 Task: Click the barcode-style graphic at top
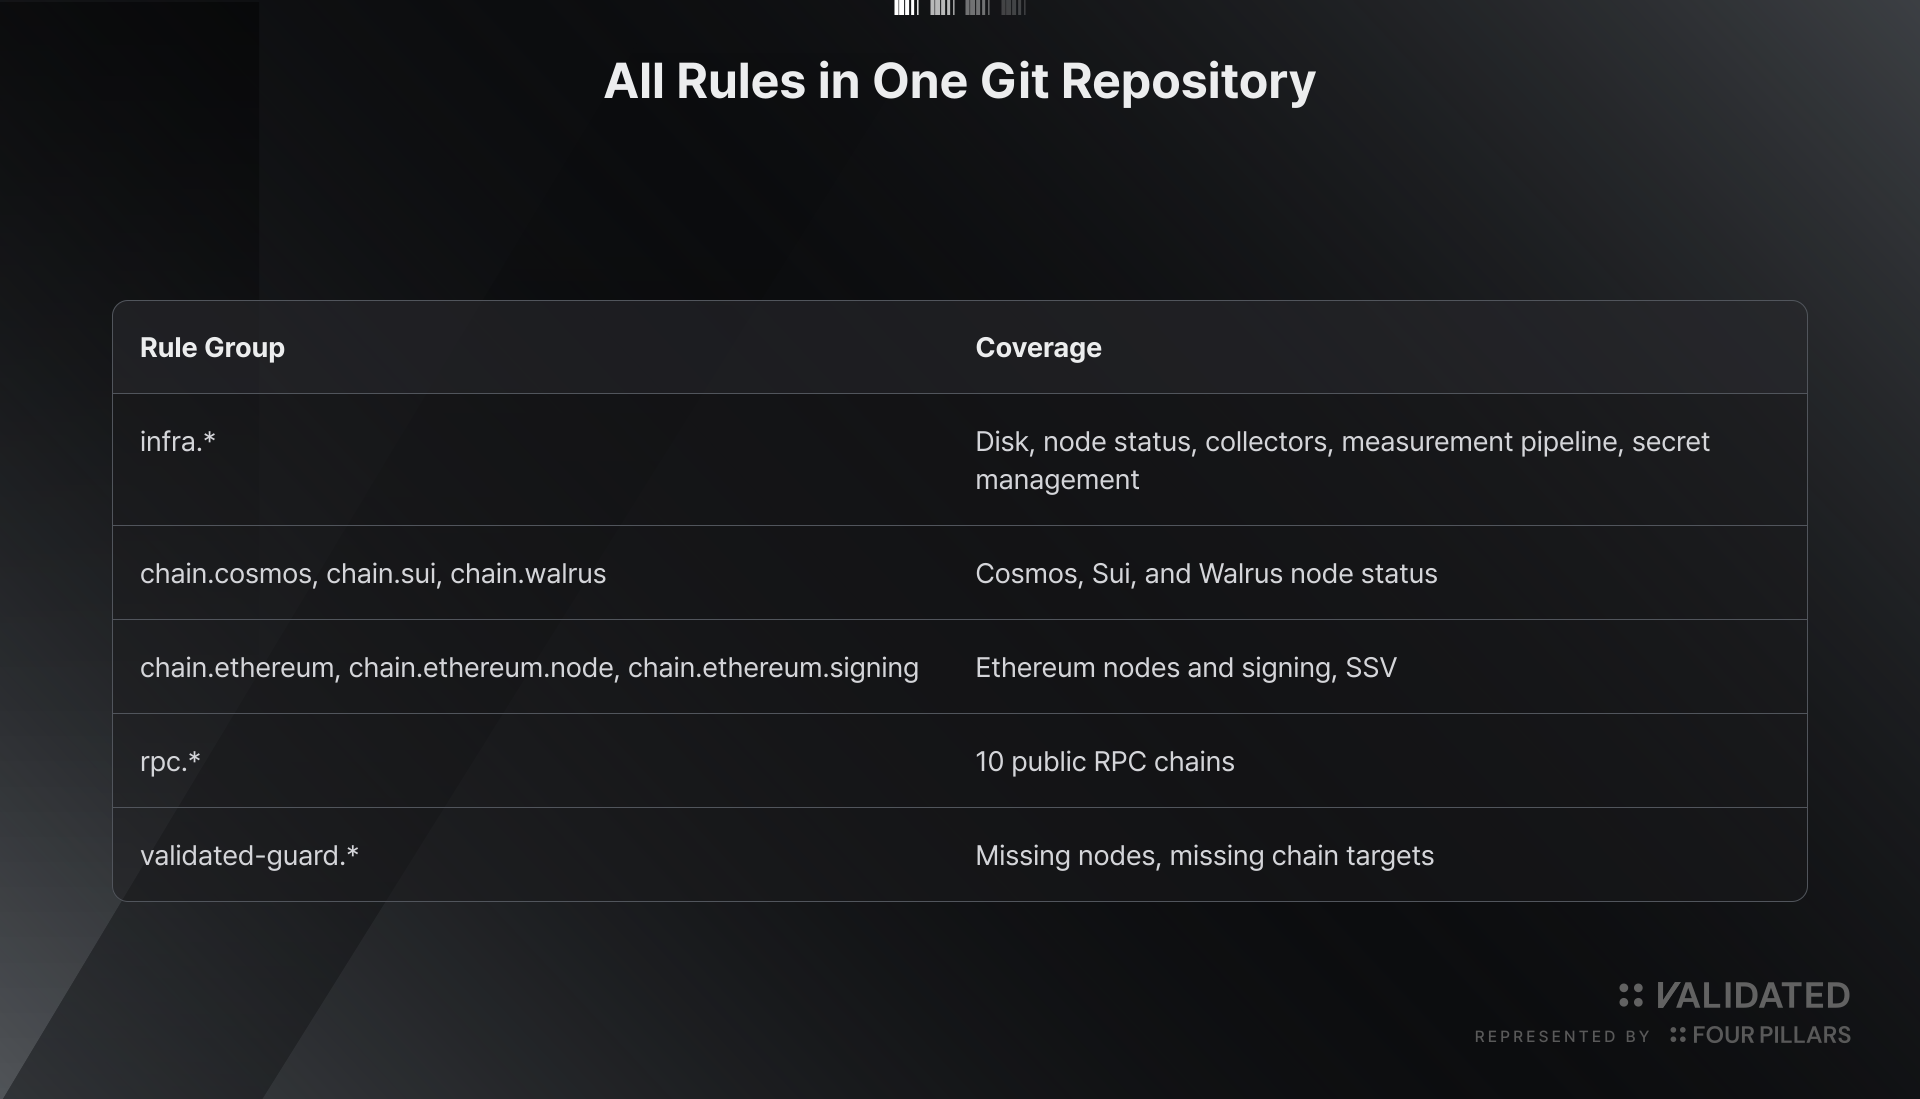click(960, 8)
